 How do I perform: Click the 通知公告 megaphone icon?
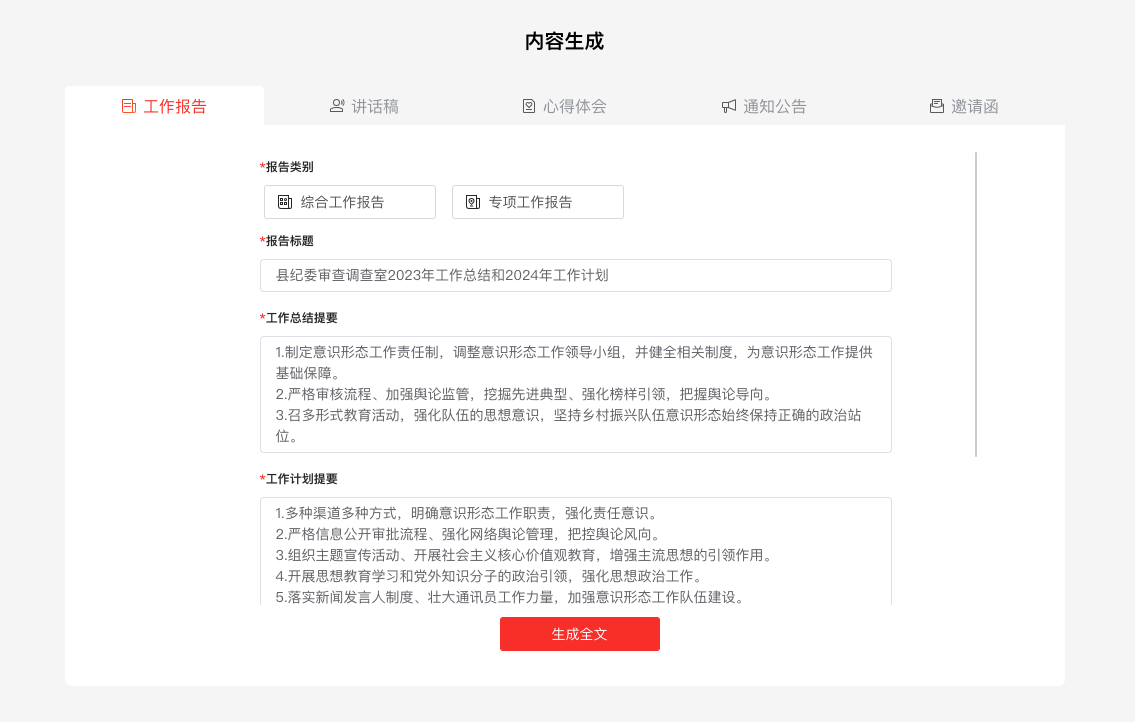(729, 106)
